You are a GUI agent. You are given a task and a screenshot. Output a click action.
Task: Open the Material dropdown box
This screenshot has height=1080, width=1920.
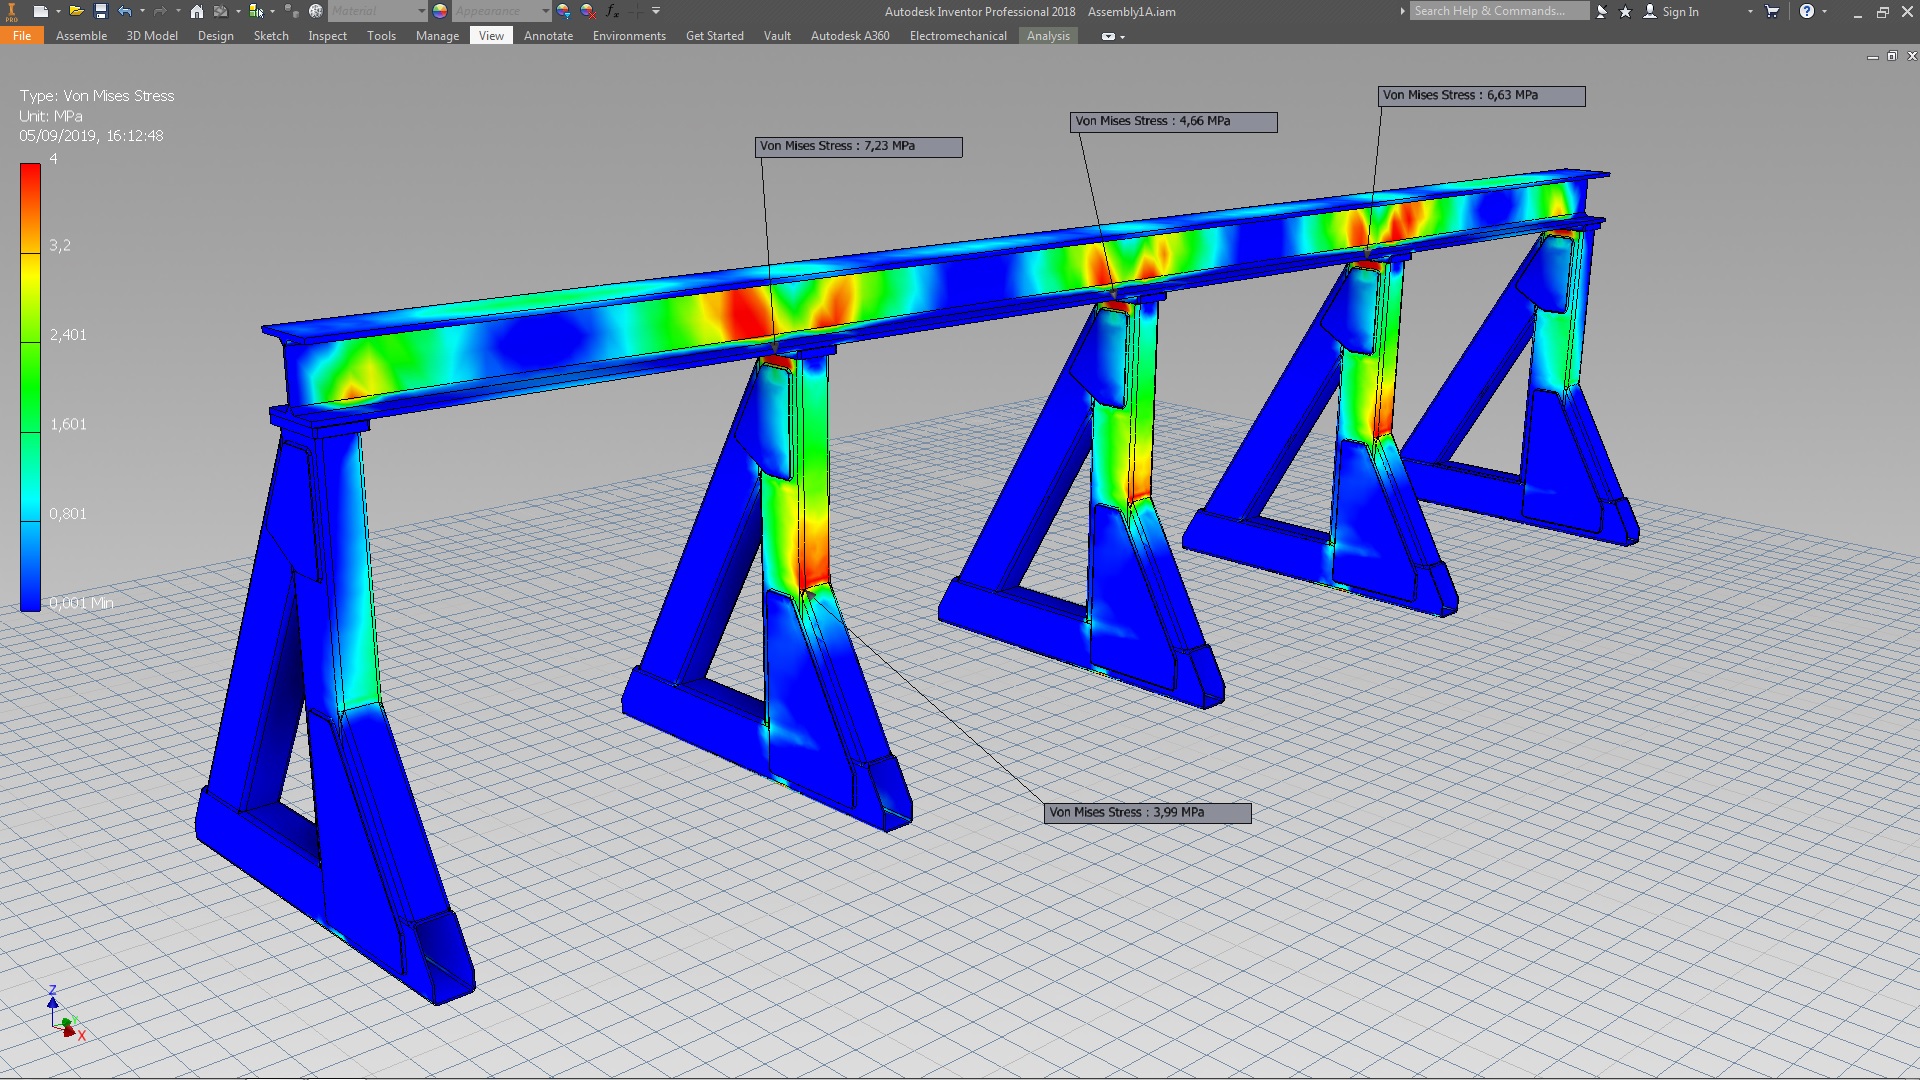pos(378,11)
